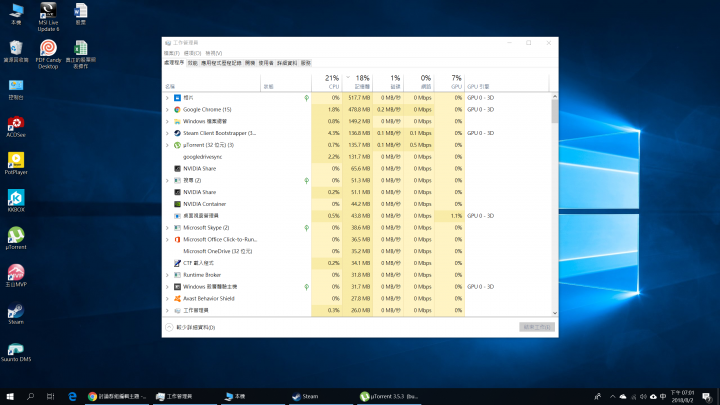720x405 pixels.
Task: Open the 本機 (This PC) desktop icon
Action: pos(16,14)
